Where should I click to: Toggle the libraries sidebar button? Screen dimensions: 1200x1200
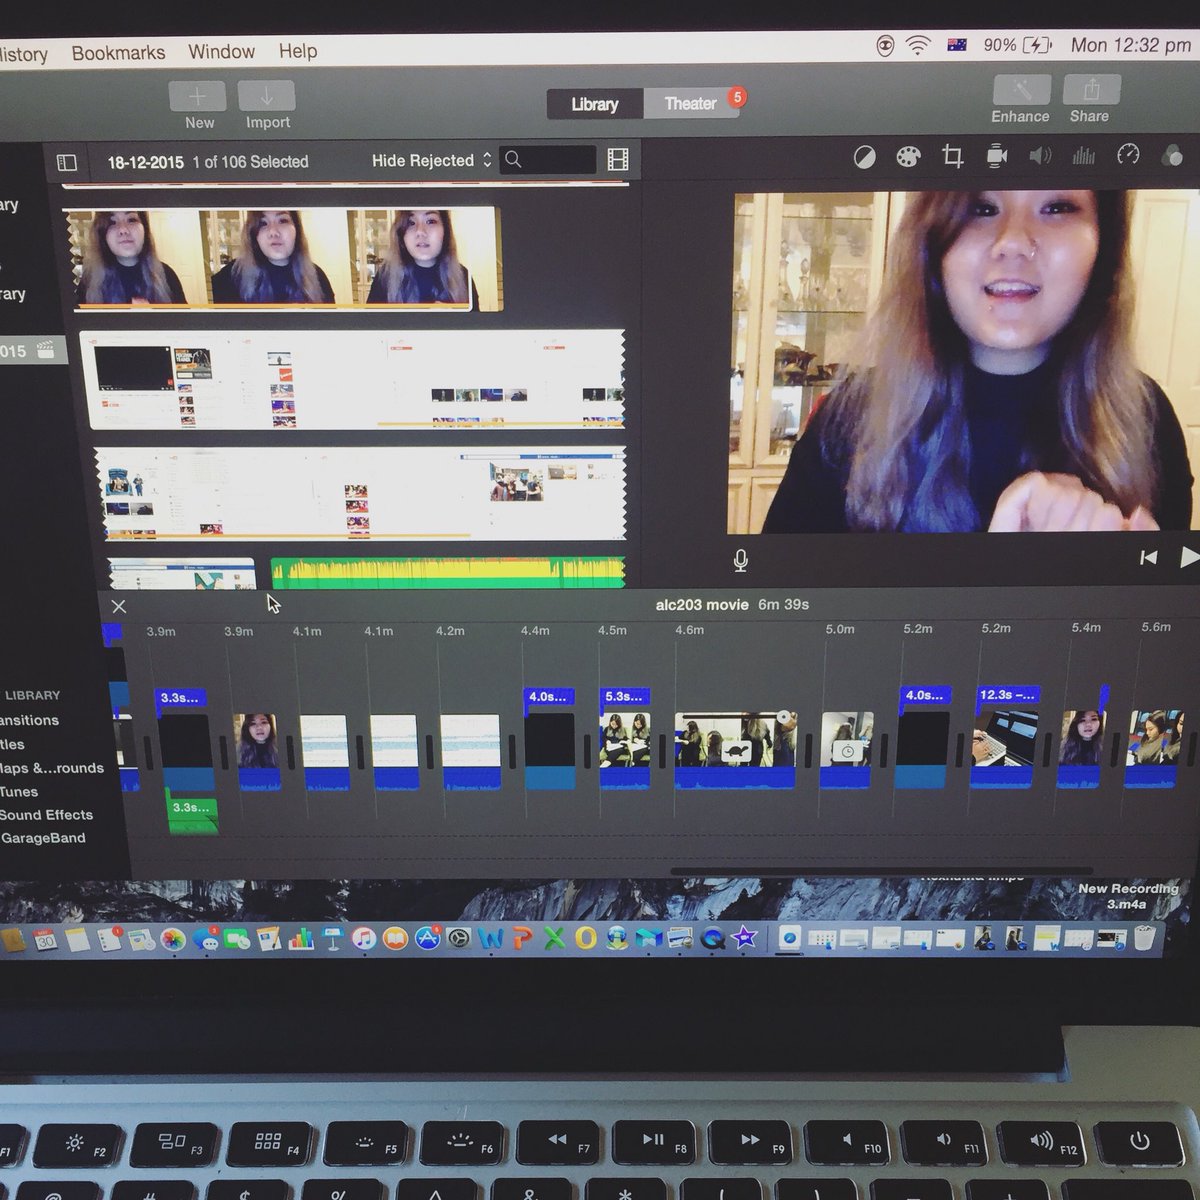pos(67,162)
